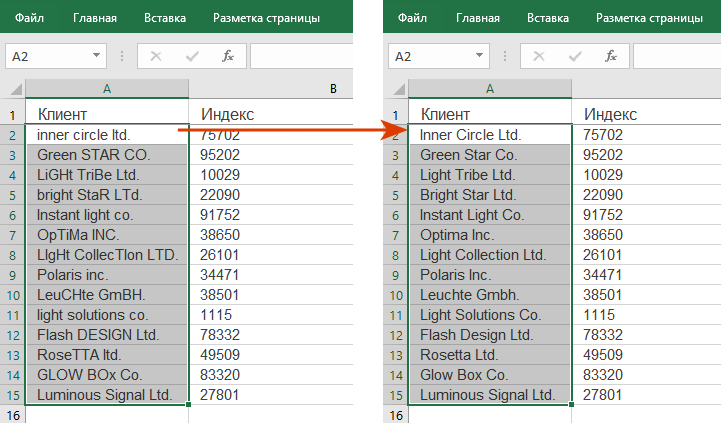
Task: Select cell 'OpTiMa INC.'
Action: (107, 235)
